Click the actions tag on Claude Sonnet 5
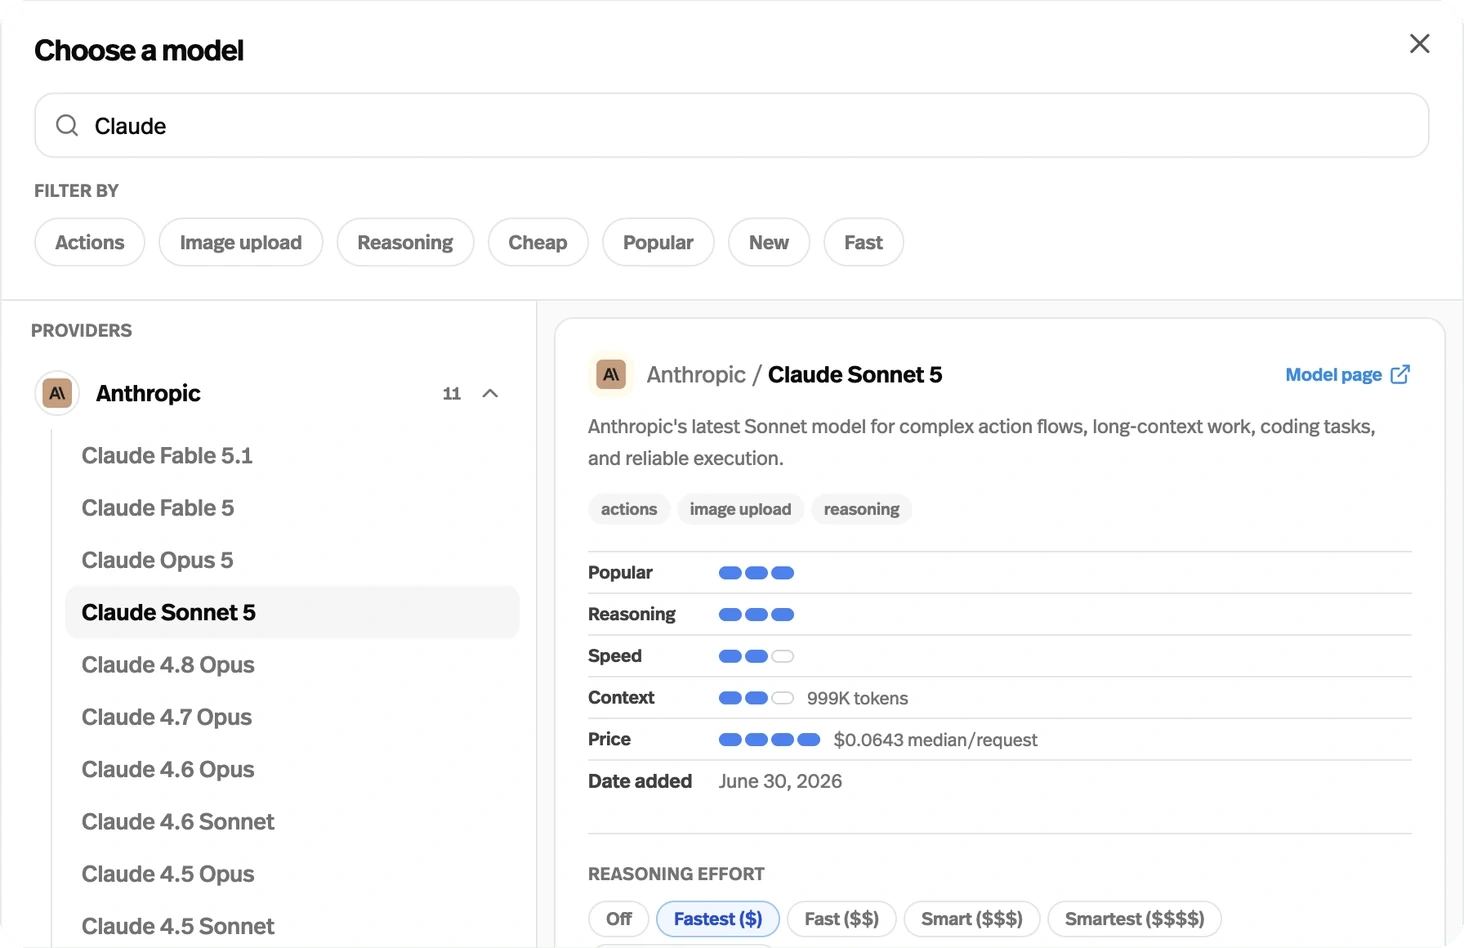Screen dimensions: 1464x948 (629, 509)
